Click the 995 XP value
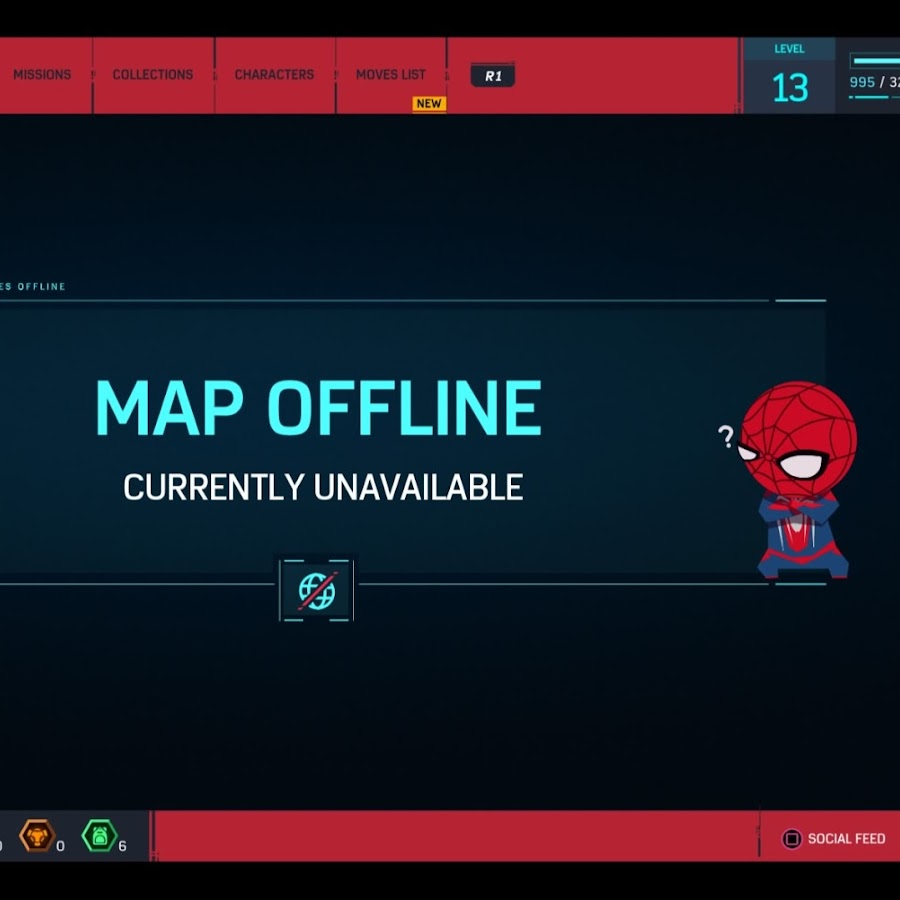The image size is (900, 900). [862, 82]
